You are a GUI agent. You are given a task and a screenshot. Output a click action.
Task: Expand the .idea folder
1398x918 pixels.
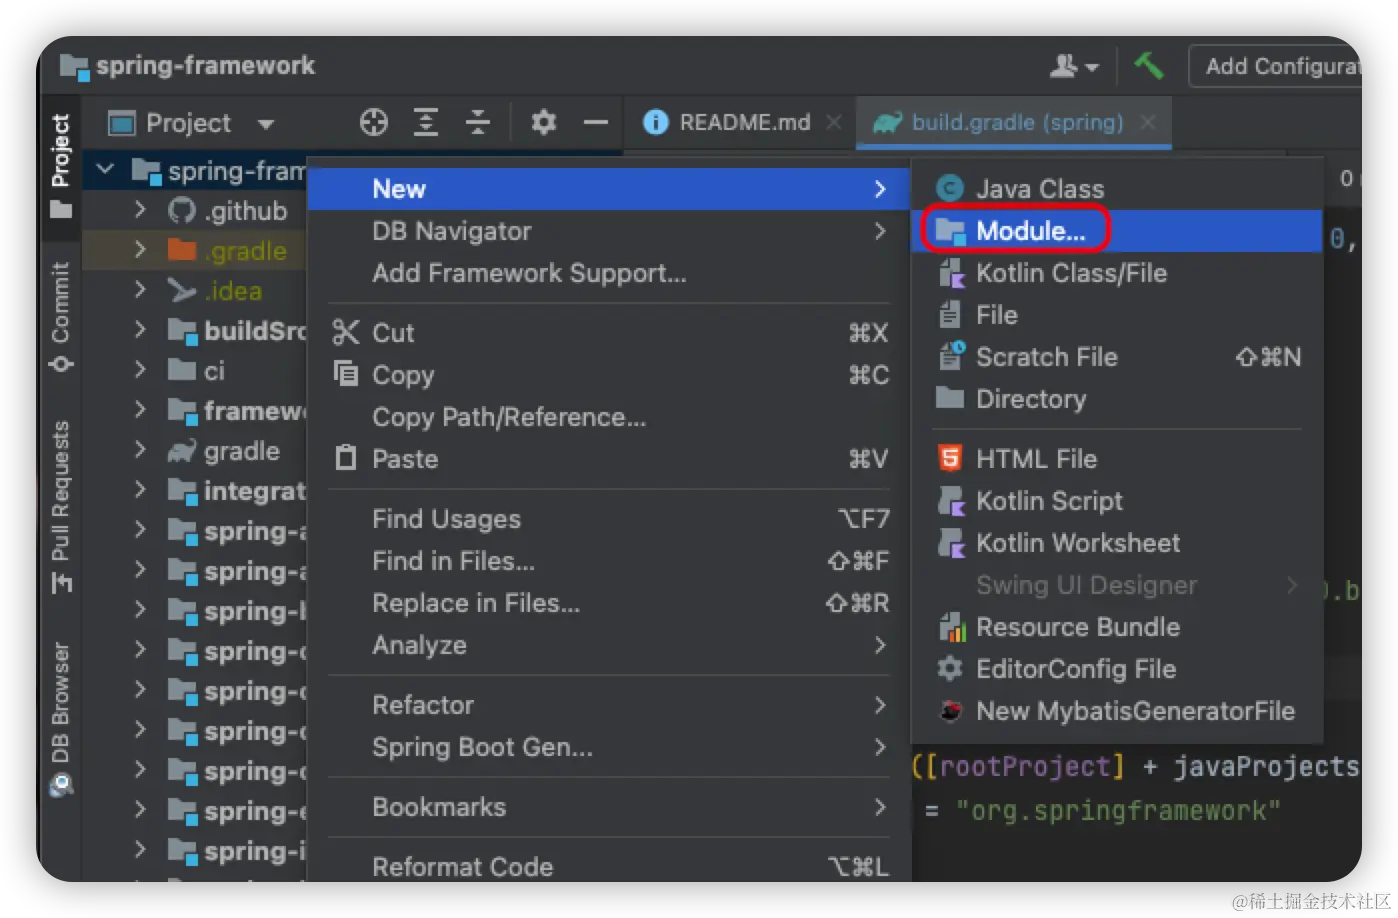pyautogui.click(x=140, y=290)
